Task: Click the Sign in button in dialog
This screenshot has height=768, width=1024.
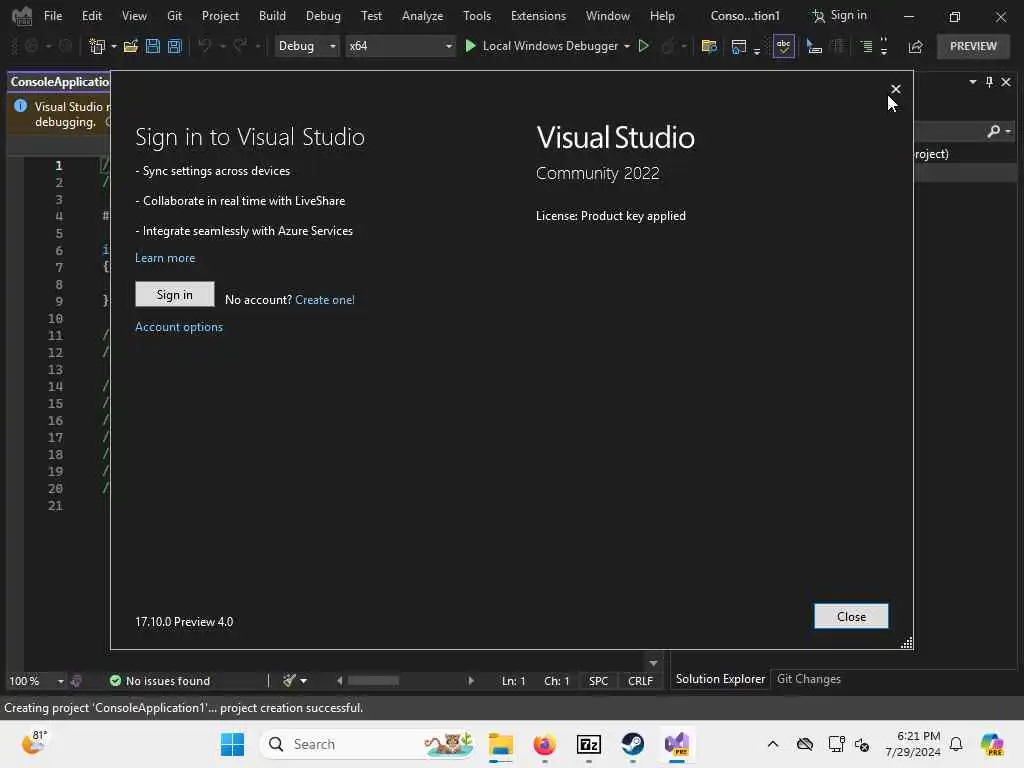Action: 174,295
